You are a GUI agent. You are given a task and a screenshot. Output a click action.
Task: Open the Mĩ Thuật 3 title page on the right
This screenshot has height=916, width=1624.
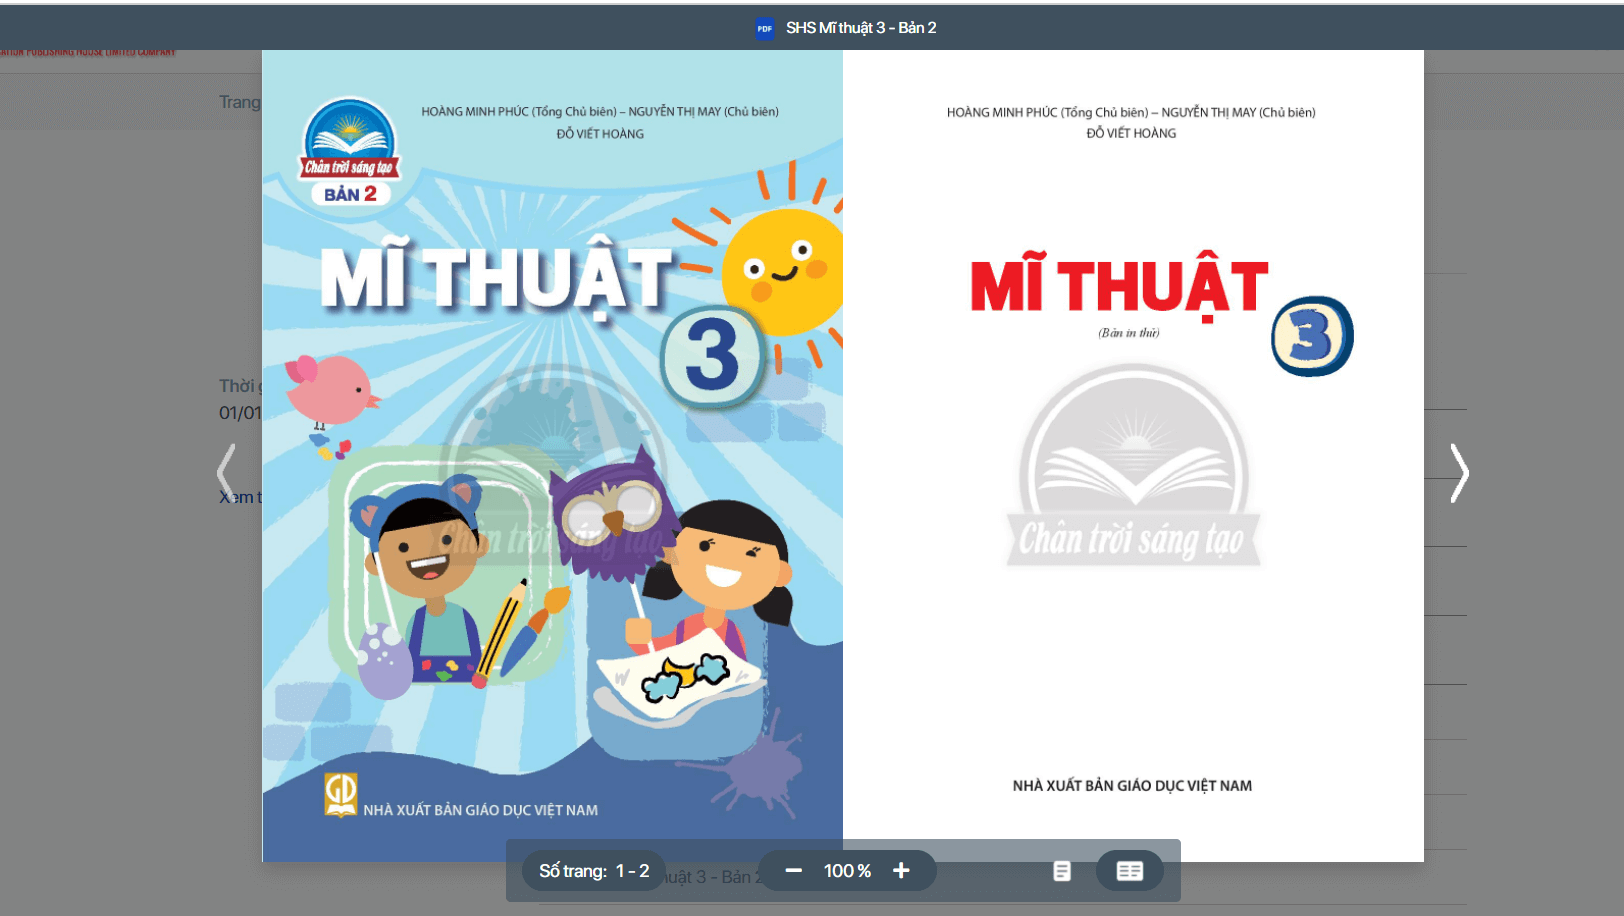click(1133, 455)
